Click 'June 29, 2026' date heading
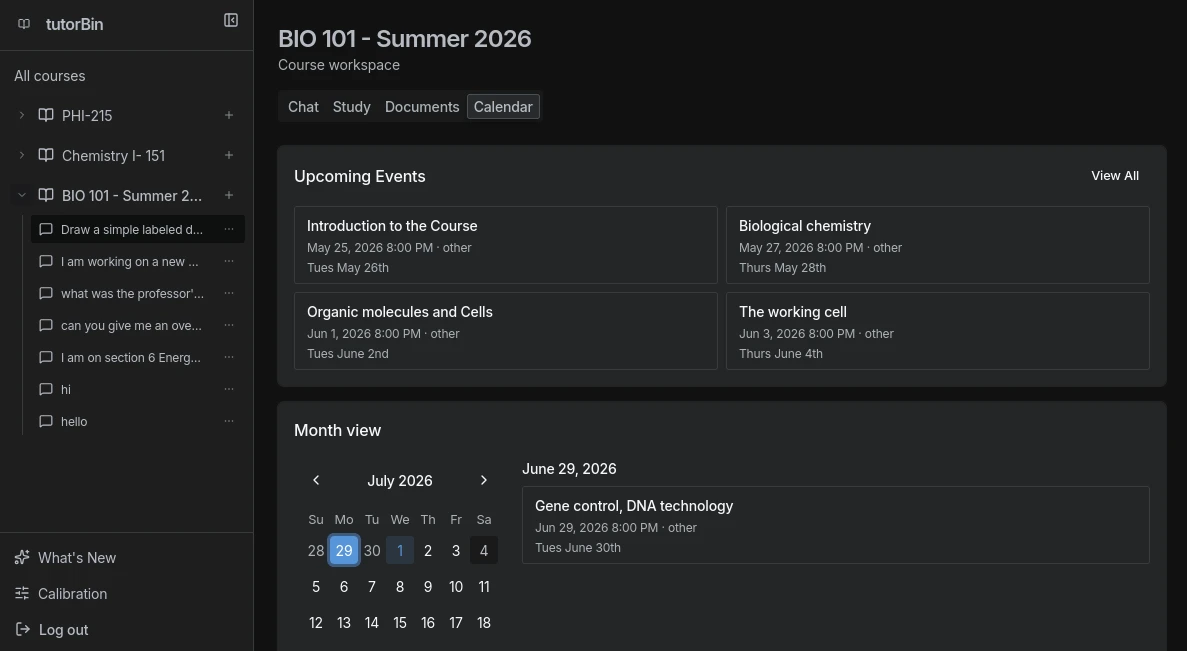 (x=569, y=469)
